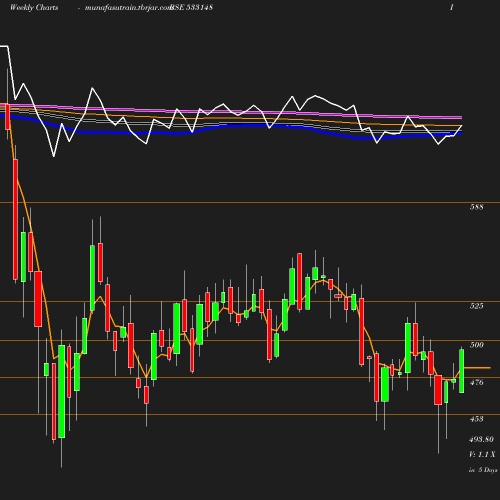Image resolution: width=500 pixels, height=500 pixels.
Task: Click the V: 1.1 X volume text
Action: (482, 454)
